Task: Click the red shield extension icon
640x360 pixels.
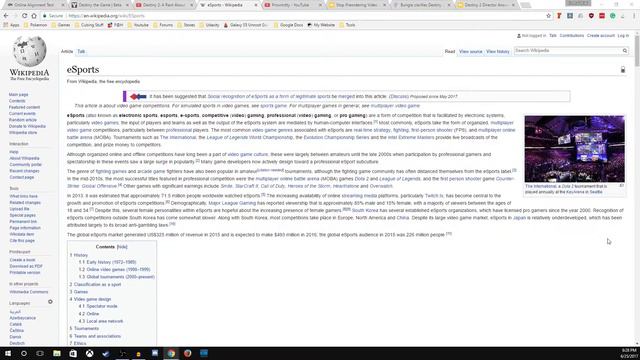Action: coord(591,16)
